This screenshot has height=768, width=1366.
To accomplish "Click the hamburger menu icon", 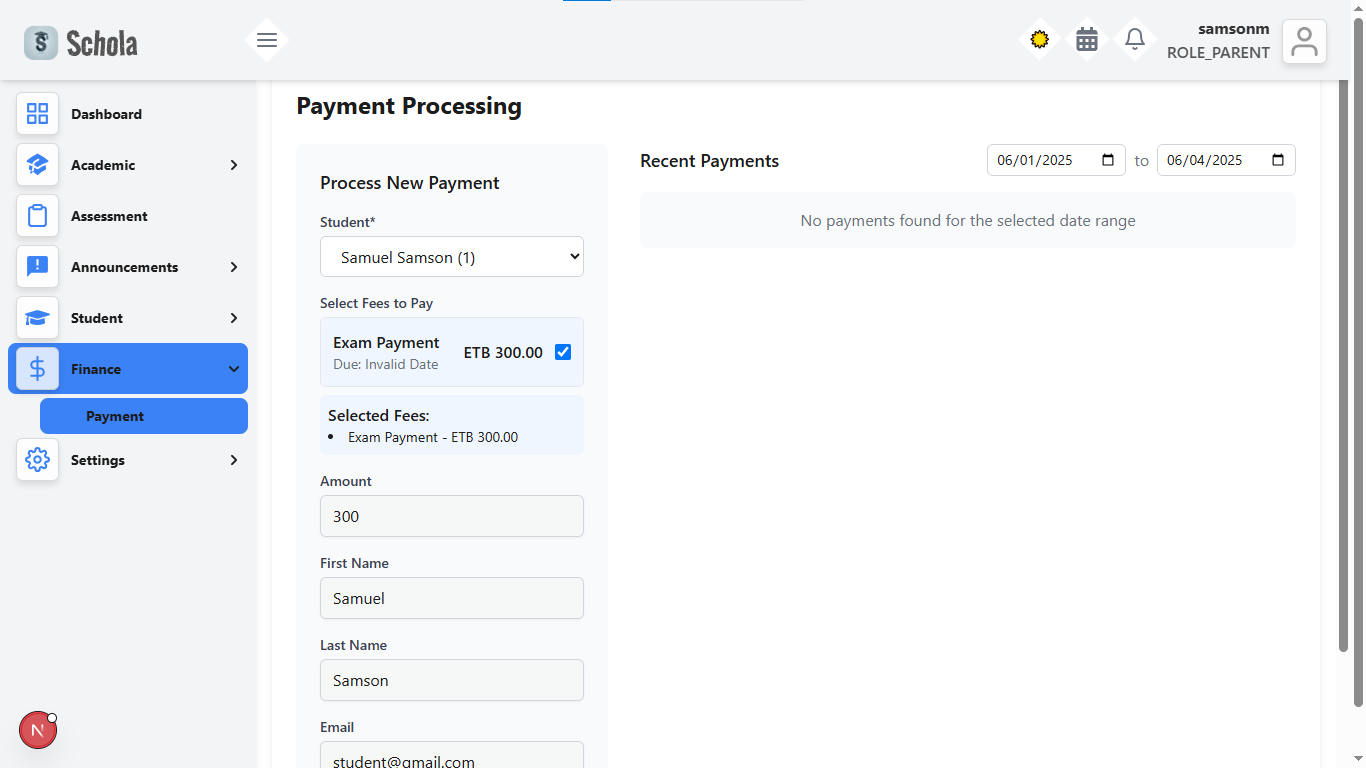I will click(267, 40).
